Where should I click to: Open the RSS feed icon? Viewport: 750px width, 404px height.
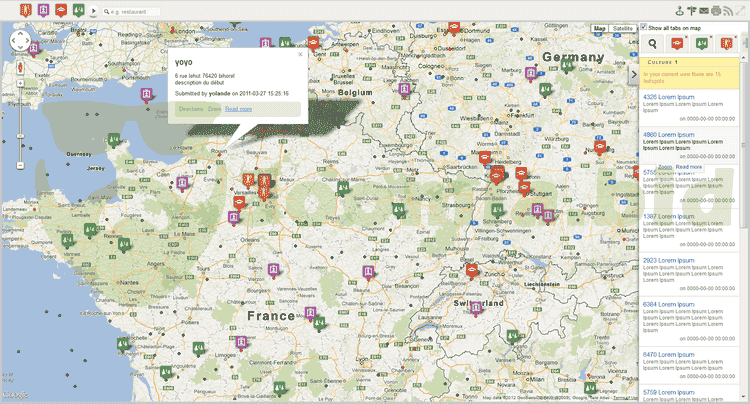point(730,10)
